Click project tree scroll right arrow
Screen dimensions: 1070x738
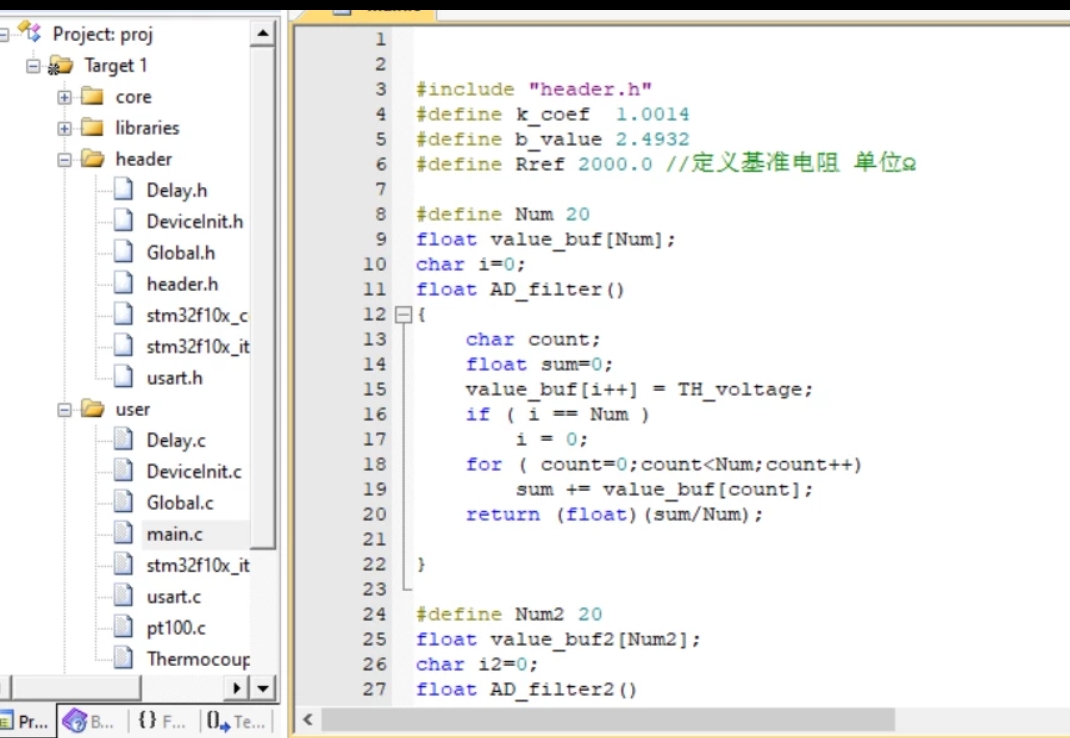(237, 687)
